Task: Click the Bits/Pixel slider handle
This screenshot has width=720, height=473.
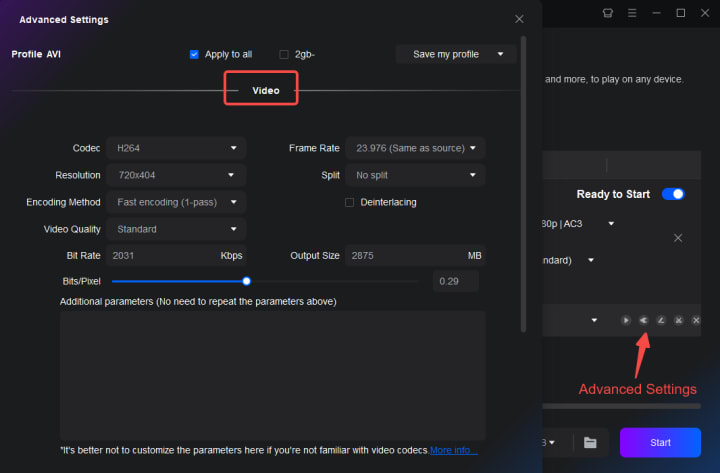Action: [x=247, y=281]
